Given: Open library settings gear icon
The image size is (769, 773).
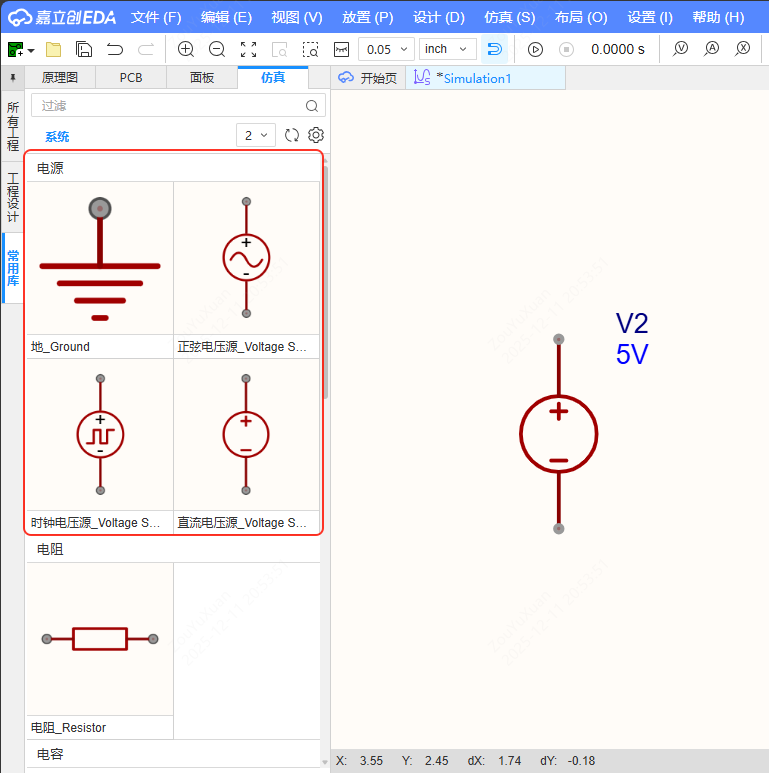Looking at the screenshot, I should (x=316, y=135).
